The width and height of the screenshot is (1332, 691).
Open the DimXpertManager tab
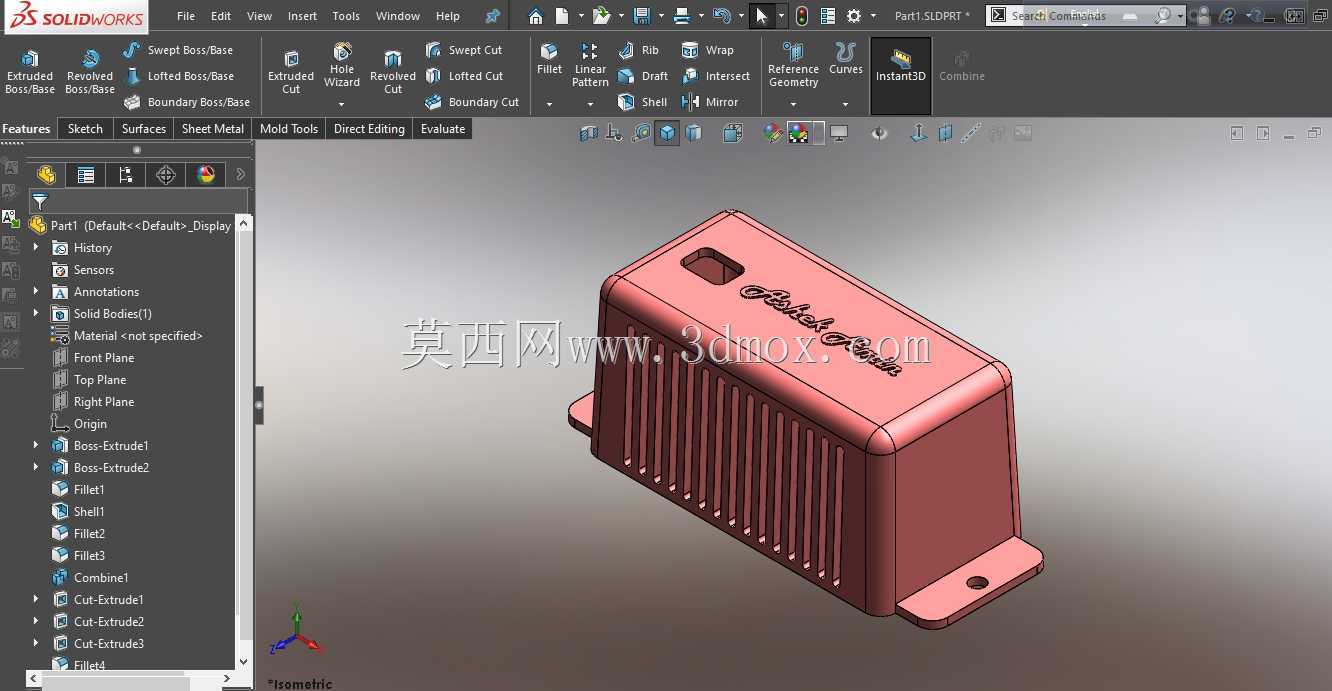tap(166, 175)
